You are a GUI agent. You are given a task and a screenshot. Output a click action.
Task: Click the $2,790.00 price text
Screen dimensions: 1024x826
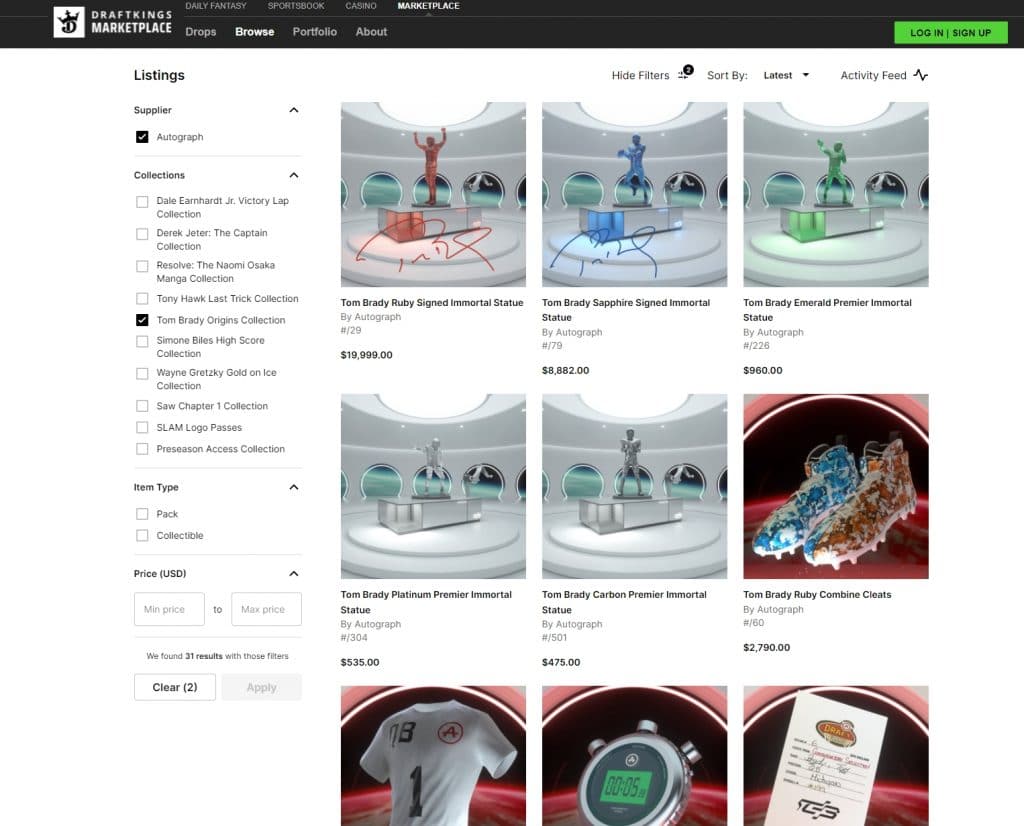pos(767,647)
